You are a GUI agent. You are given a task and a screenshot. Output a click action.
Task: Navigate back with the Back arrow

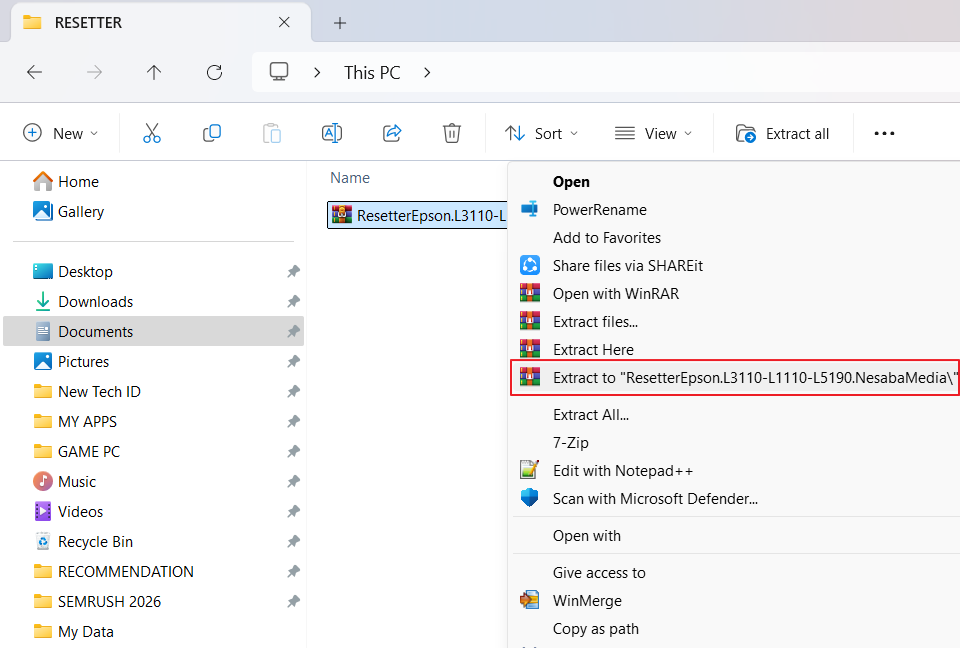tap(34, 72)
